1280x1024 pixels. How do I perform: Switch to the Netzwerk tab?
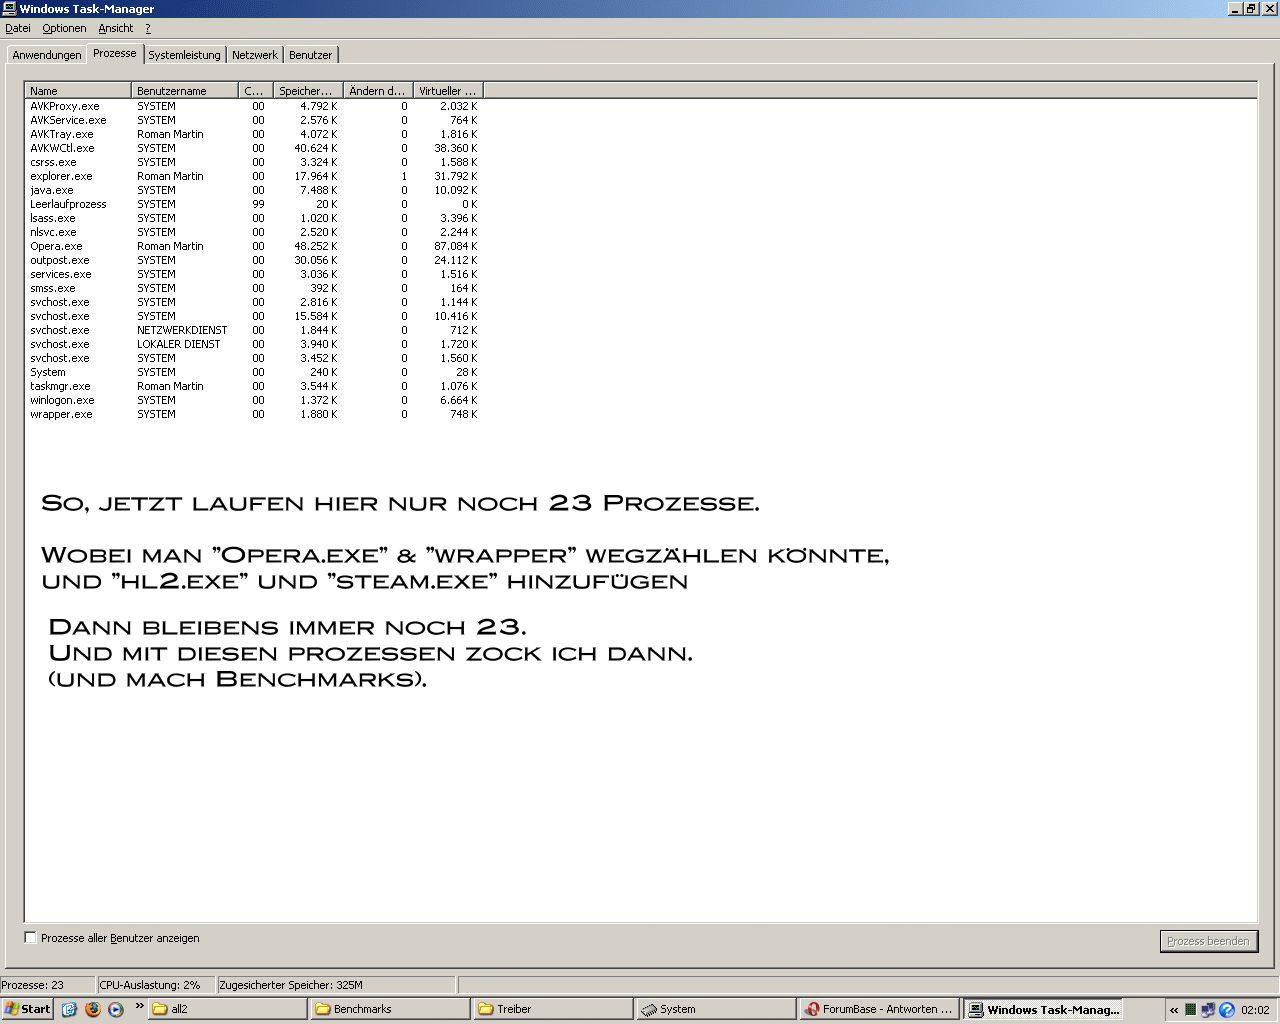[x=255, y=55]
